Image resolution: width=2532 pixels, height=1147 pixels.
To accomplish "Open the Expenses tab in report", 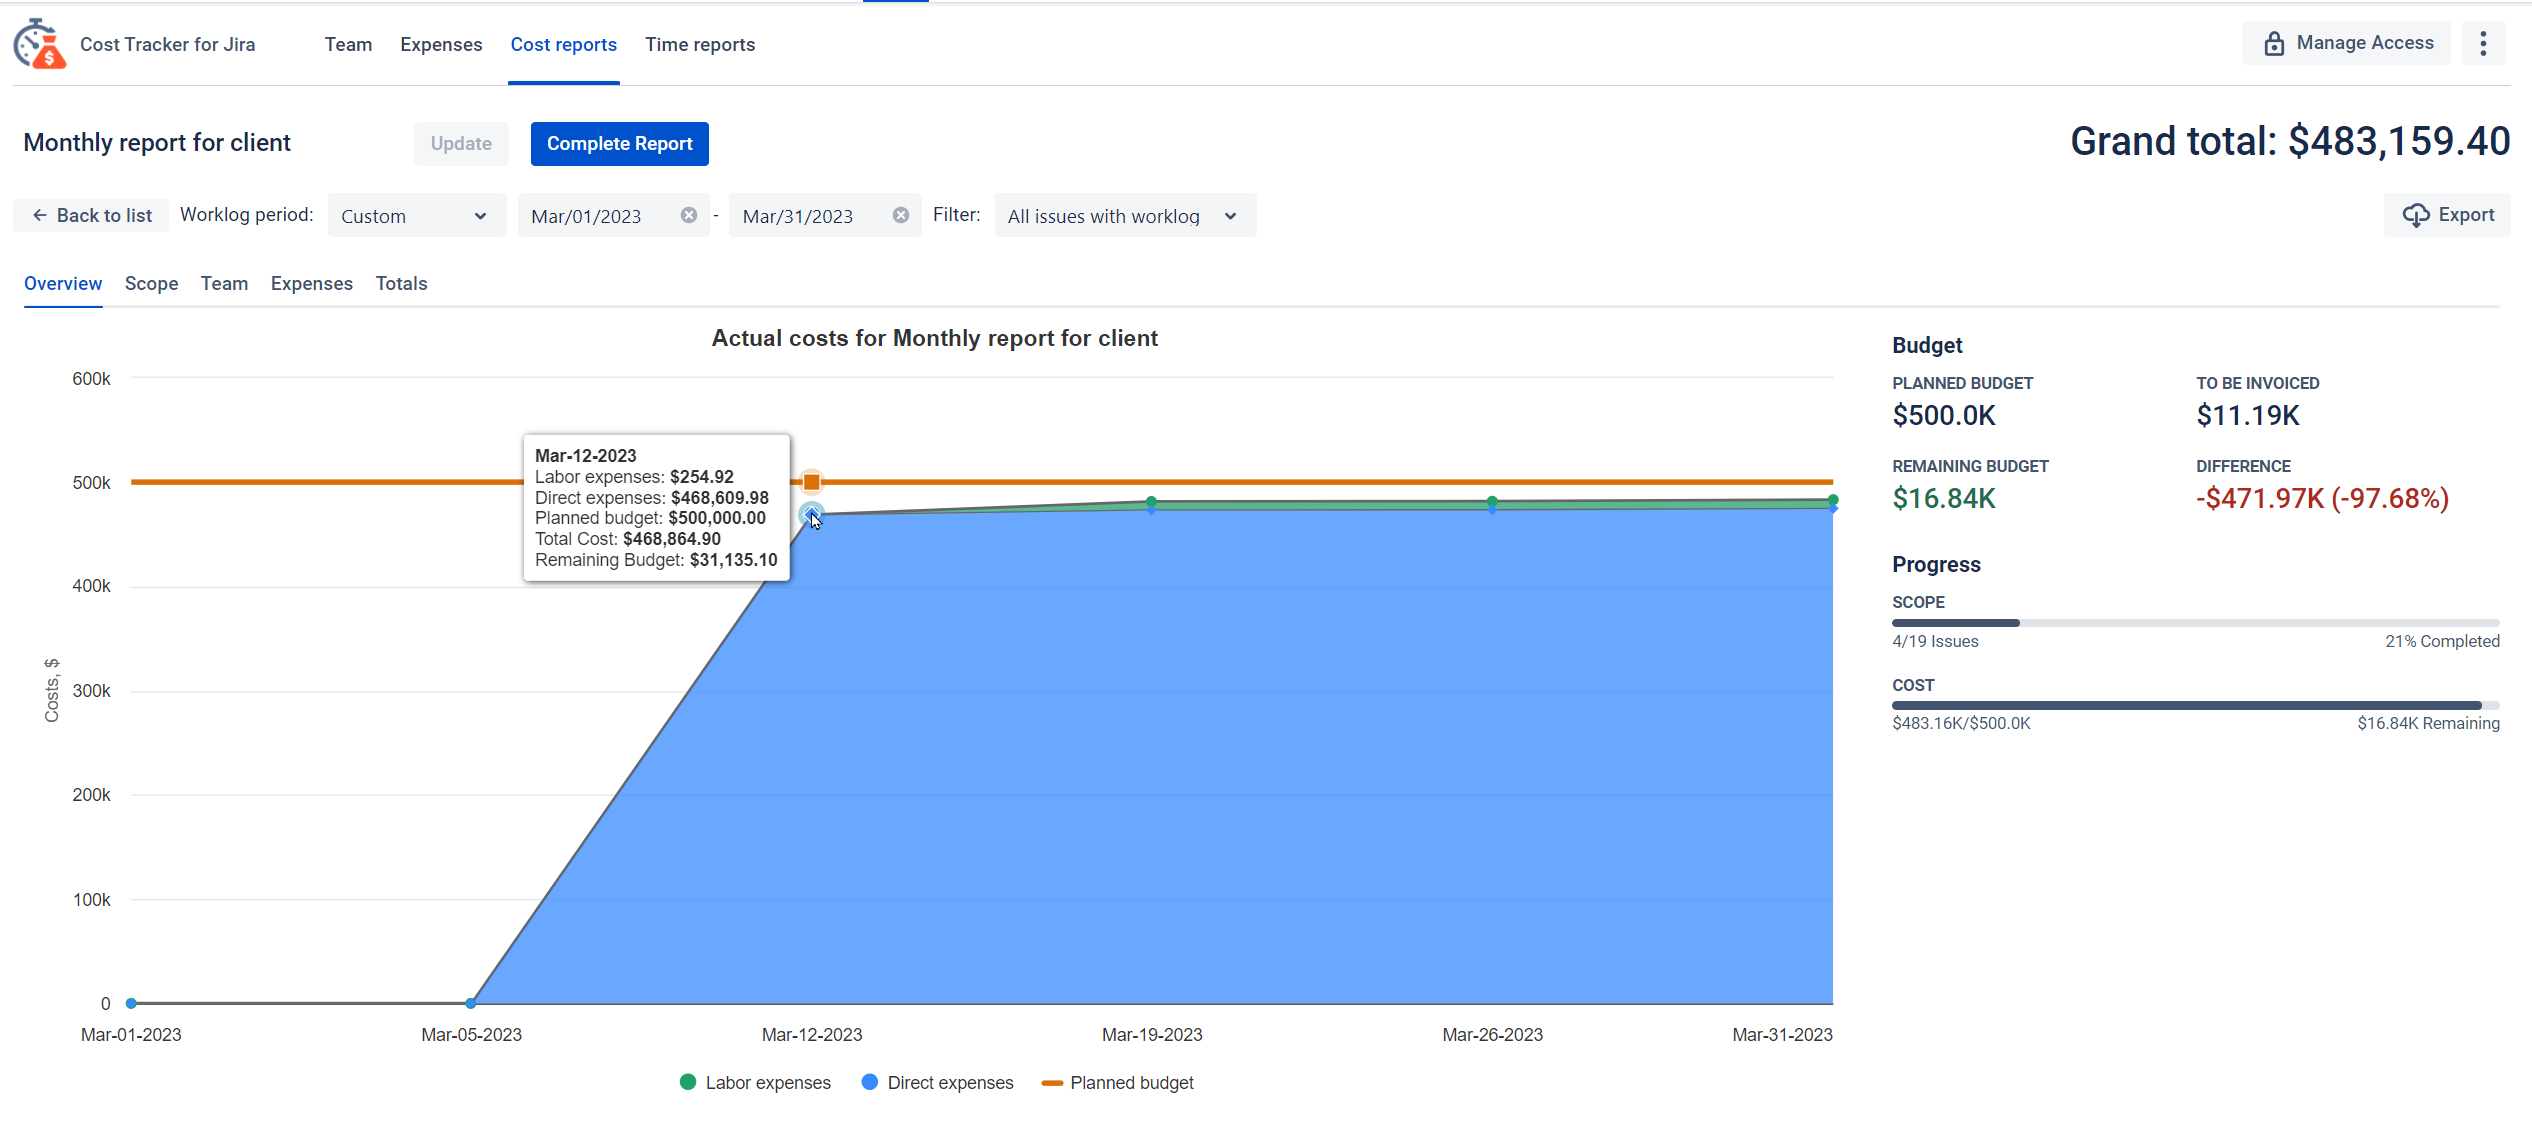I will (311, 284).
